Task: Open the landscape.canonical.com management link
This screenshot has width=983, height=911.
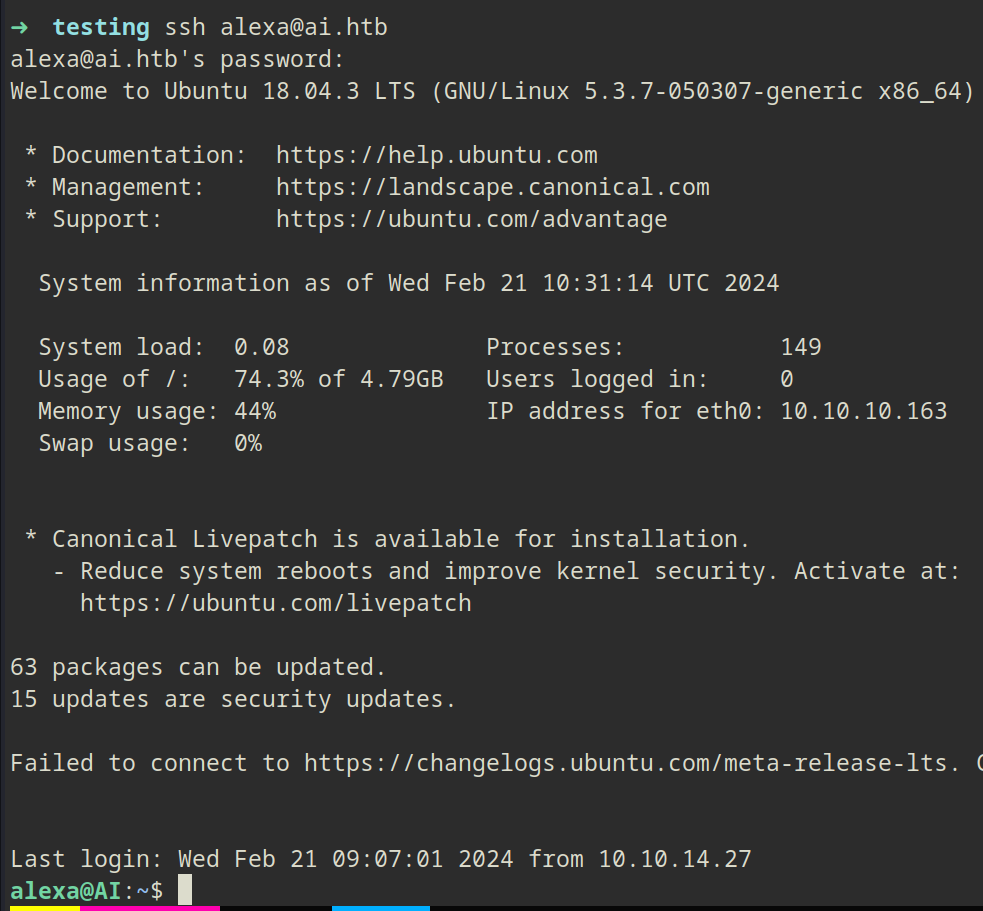Action: [492, 187]
